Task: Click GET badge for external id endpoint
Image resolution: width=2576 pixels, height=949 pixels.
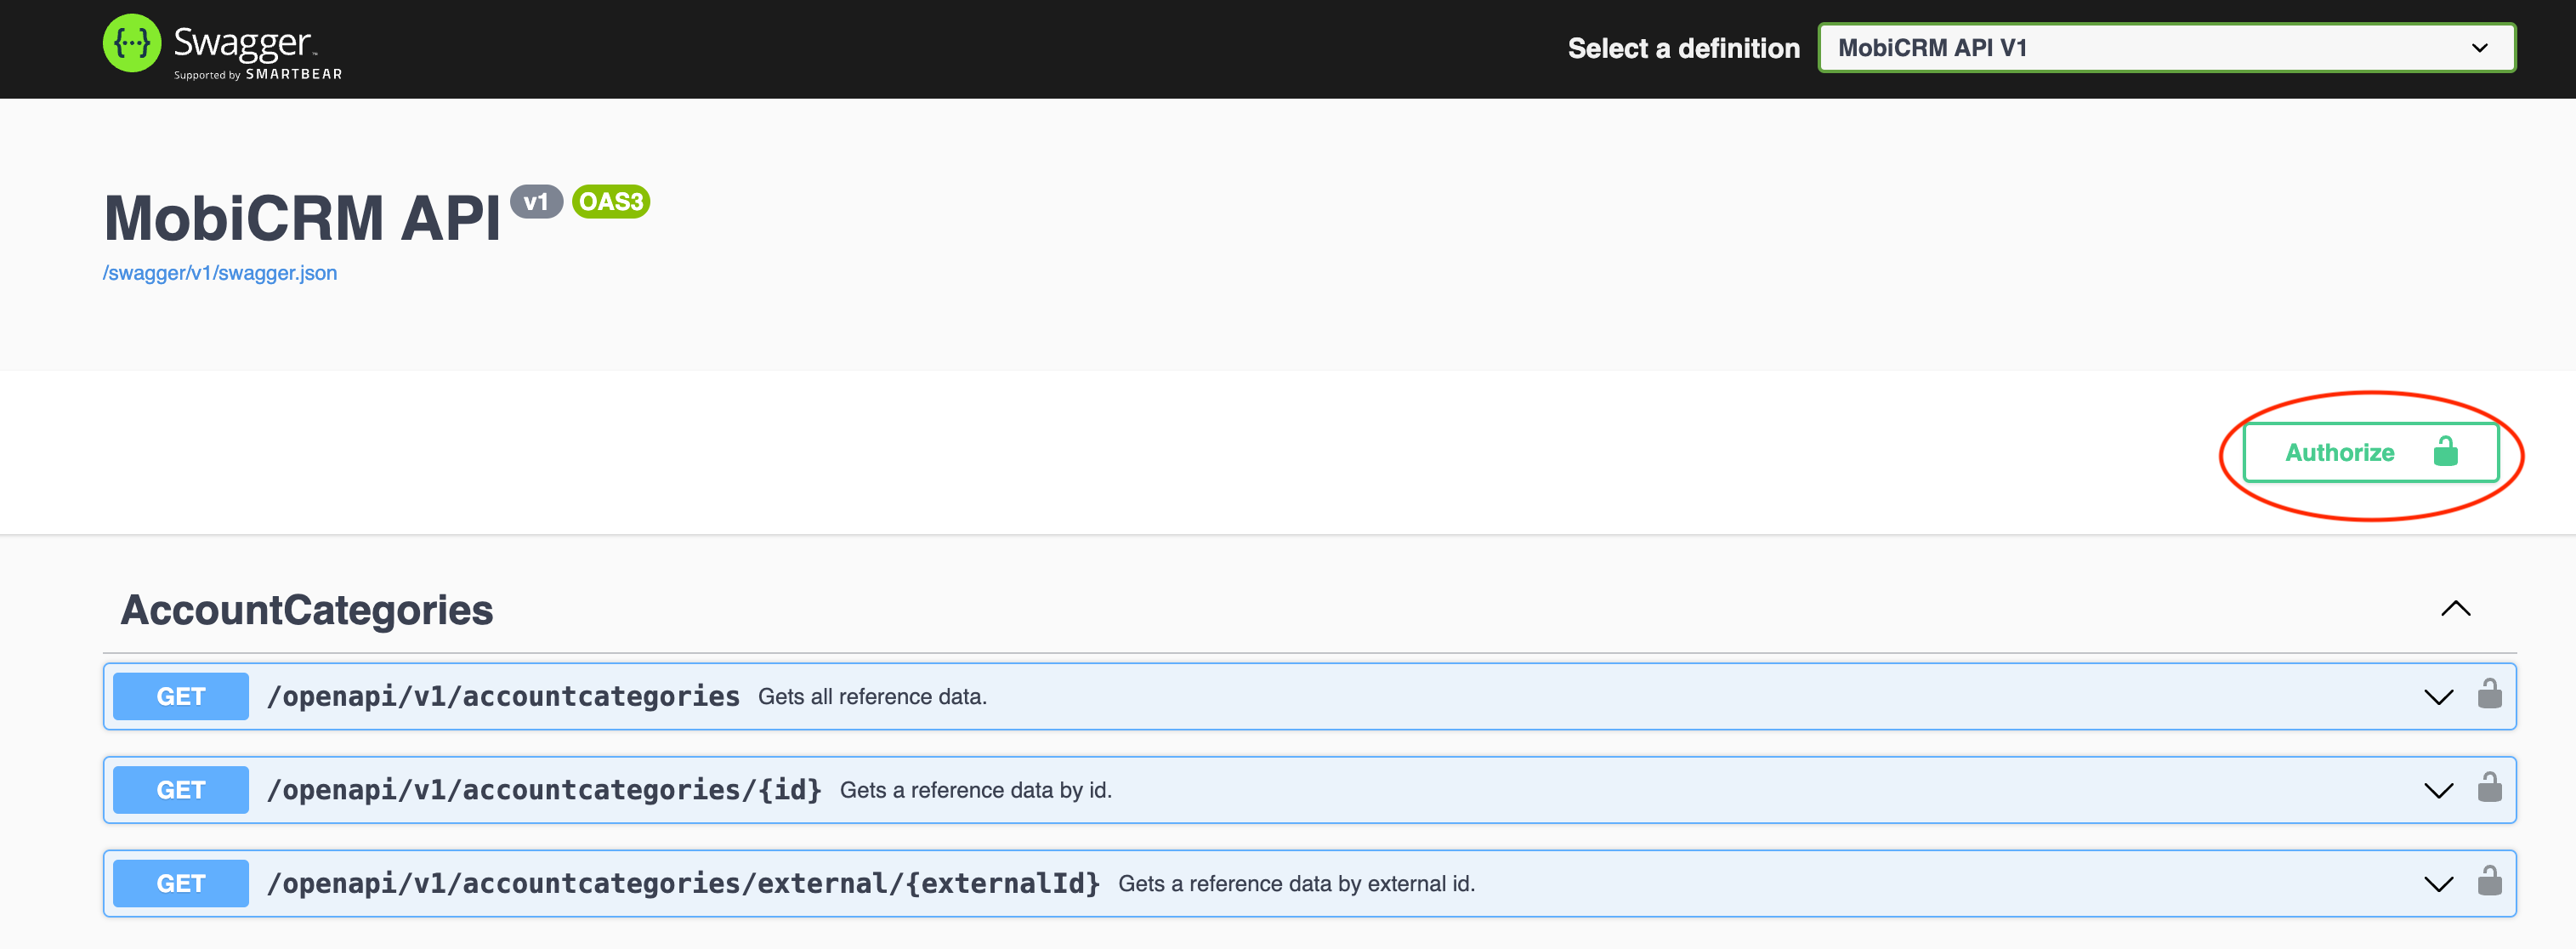Action: pyautogui.click(x=181, y=884)
